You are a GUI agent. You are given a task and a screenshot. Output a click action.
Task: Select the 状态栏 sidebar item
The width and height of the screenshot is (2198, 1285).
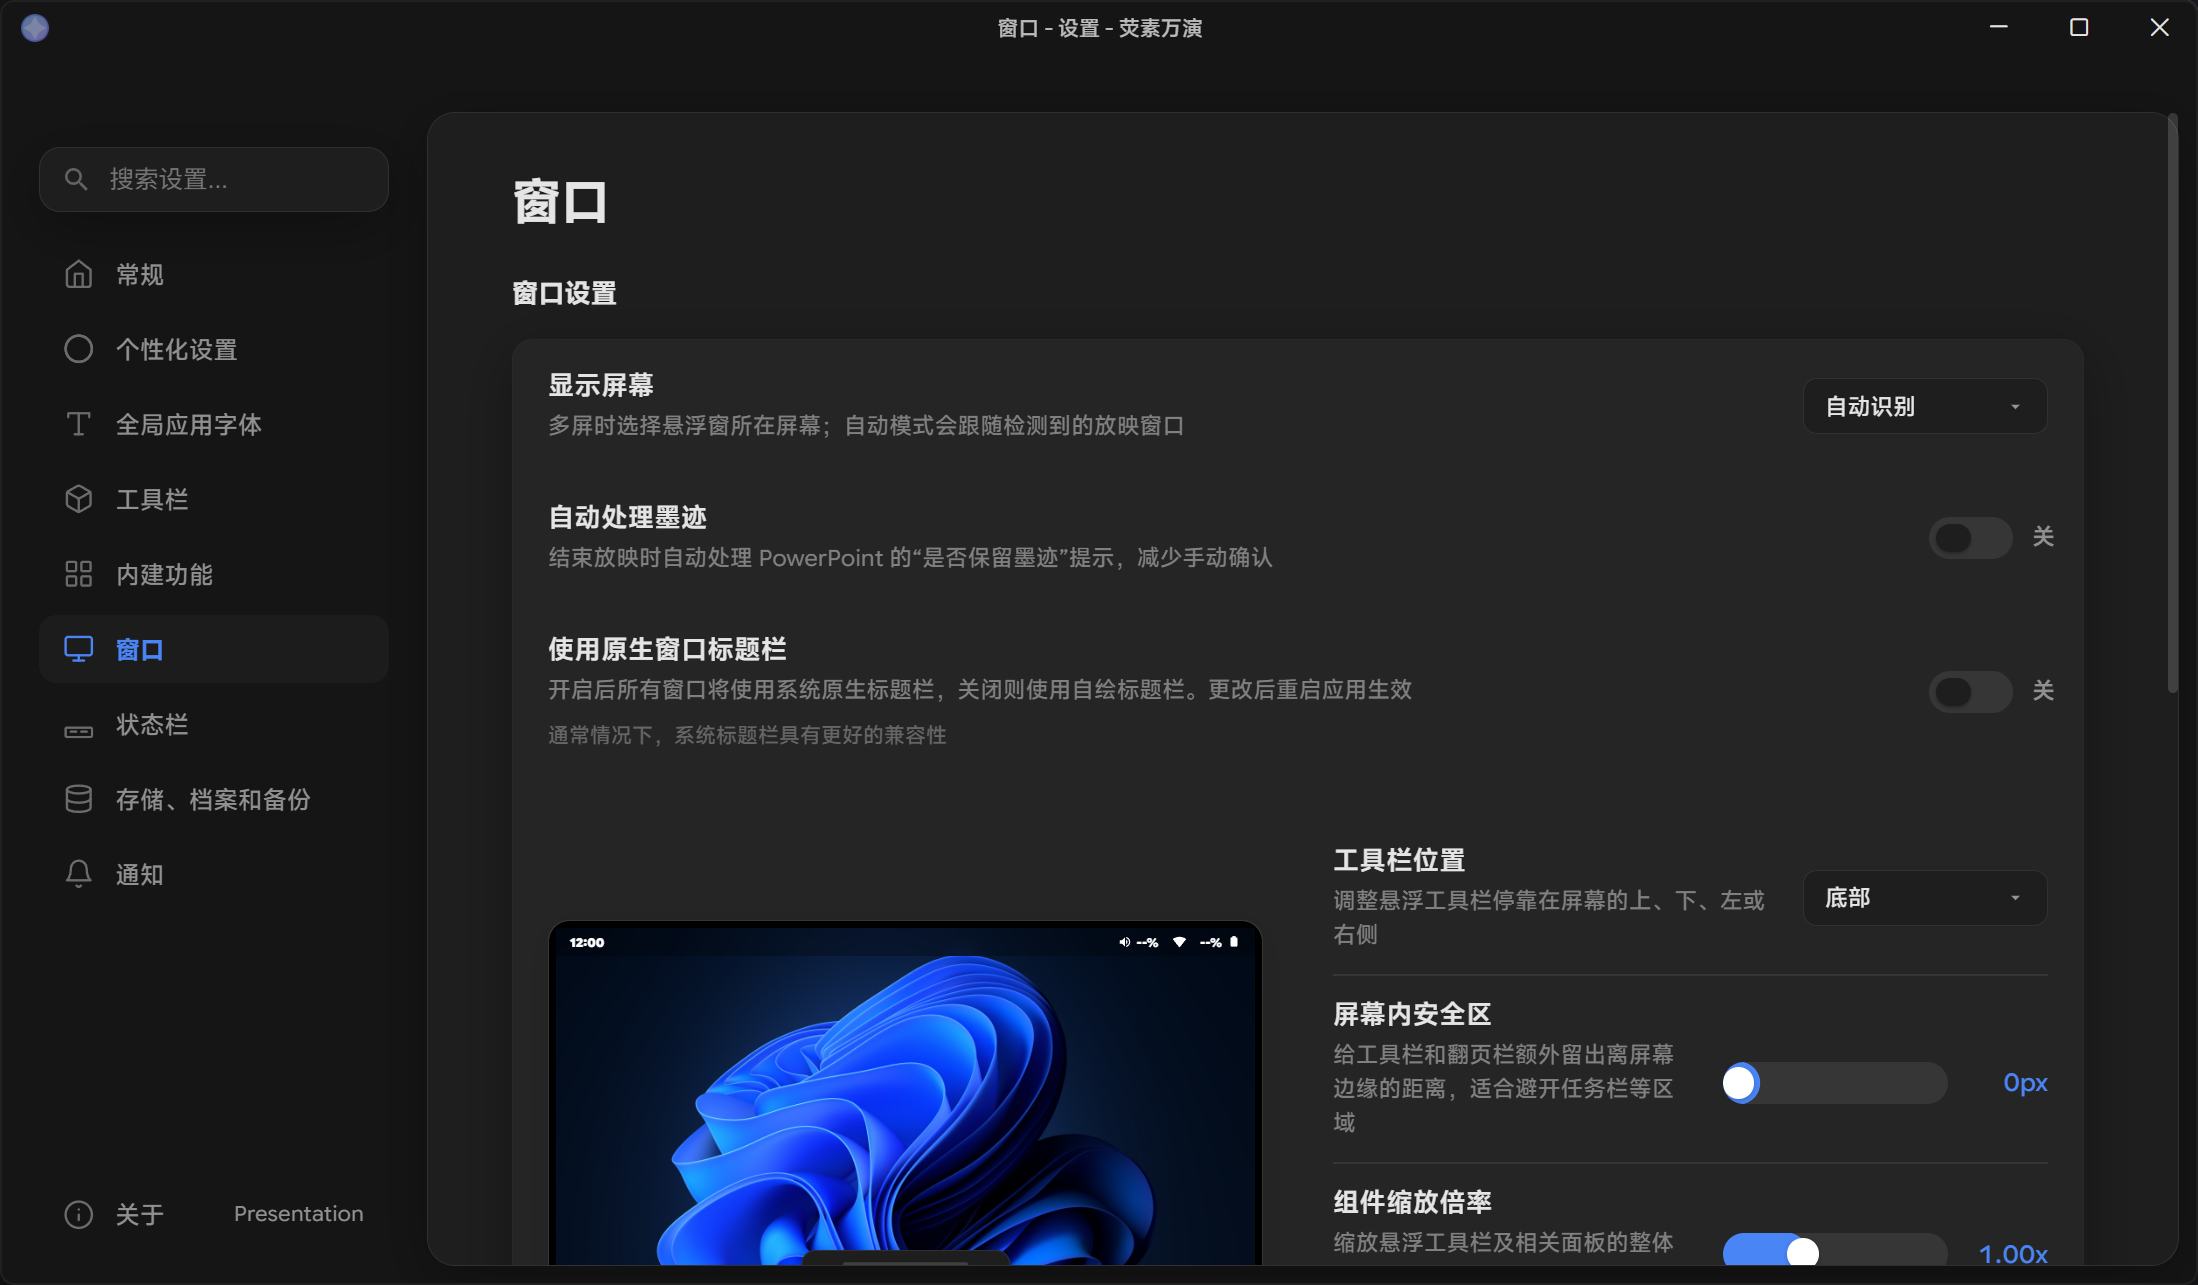click(x=214, y=724)
